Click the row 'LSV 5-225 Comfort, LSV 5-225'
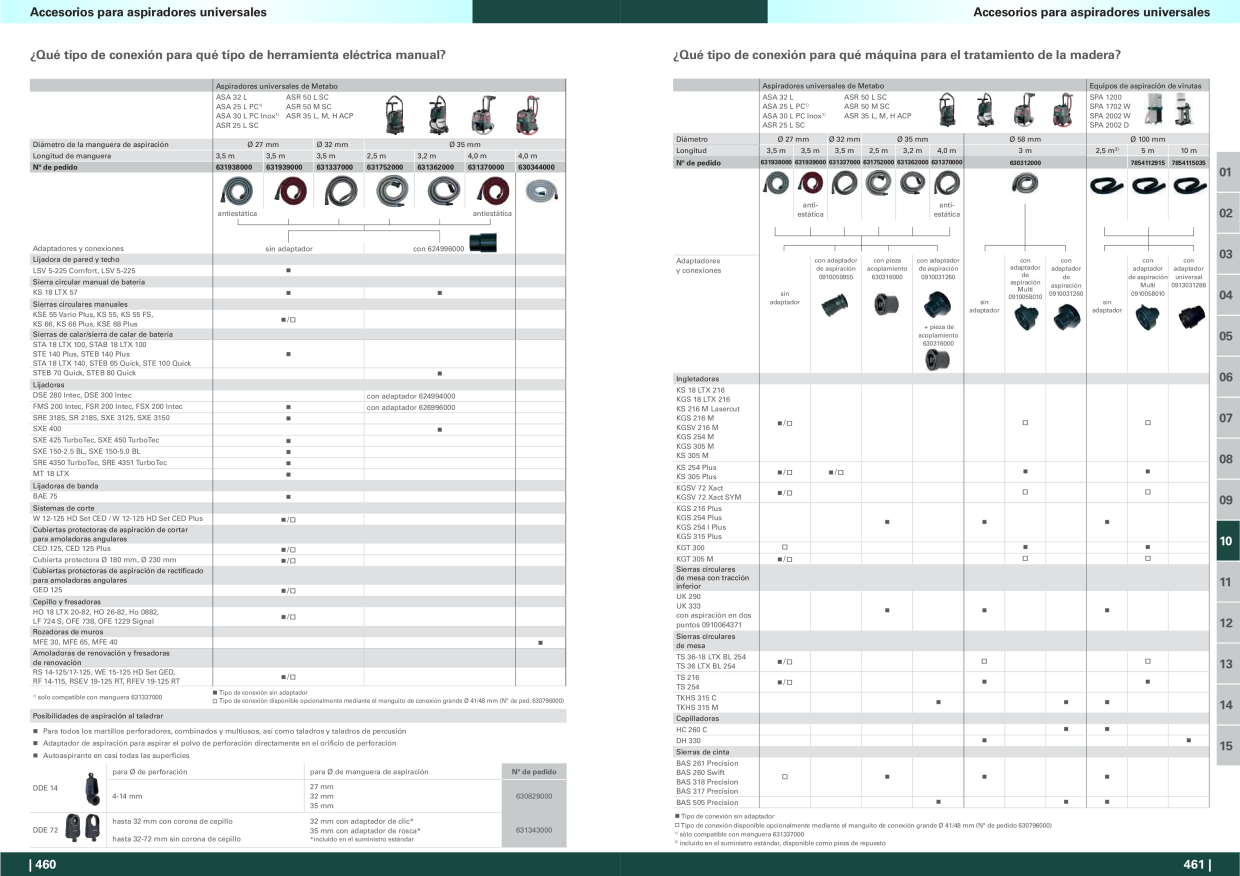This screenshot has height=876, width=1240. click(x=298, y=270)
